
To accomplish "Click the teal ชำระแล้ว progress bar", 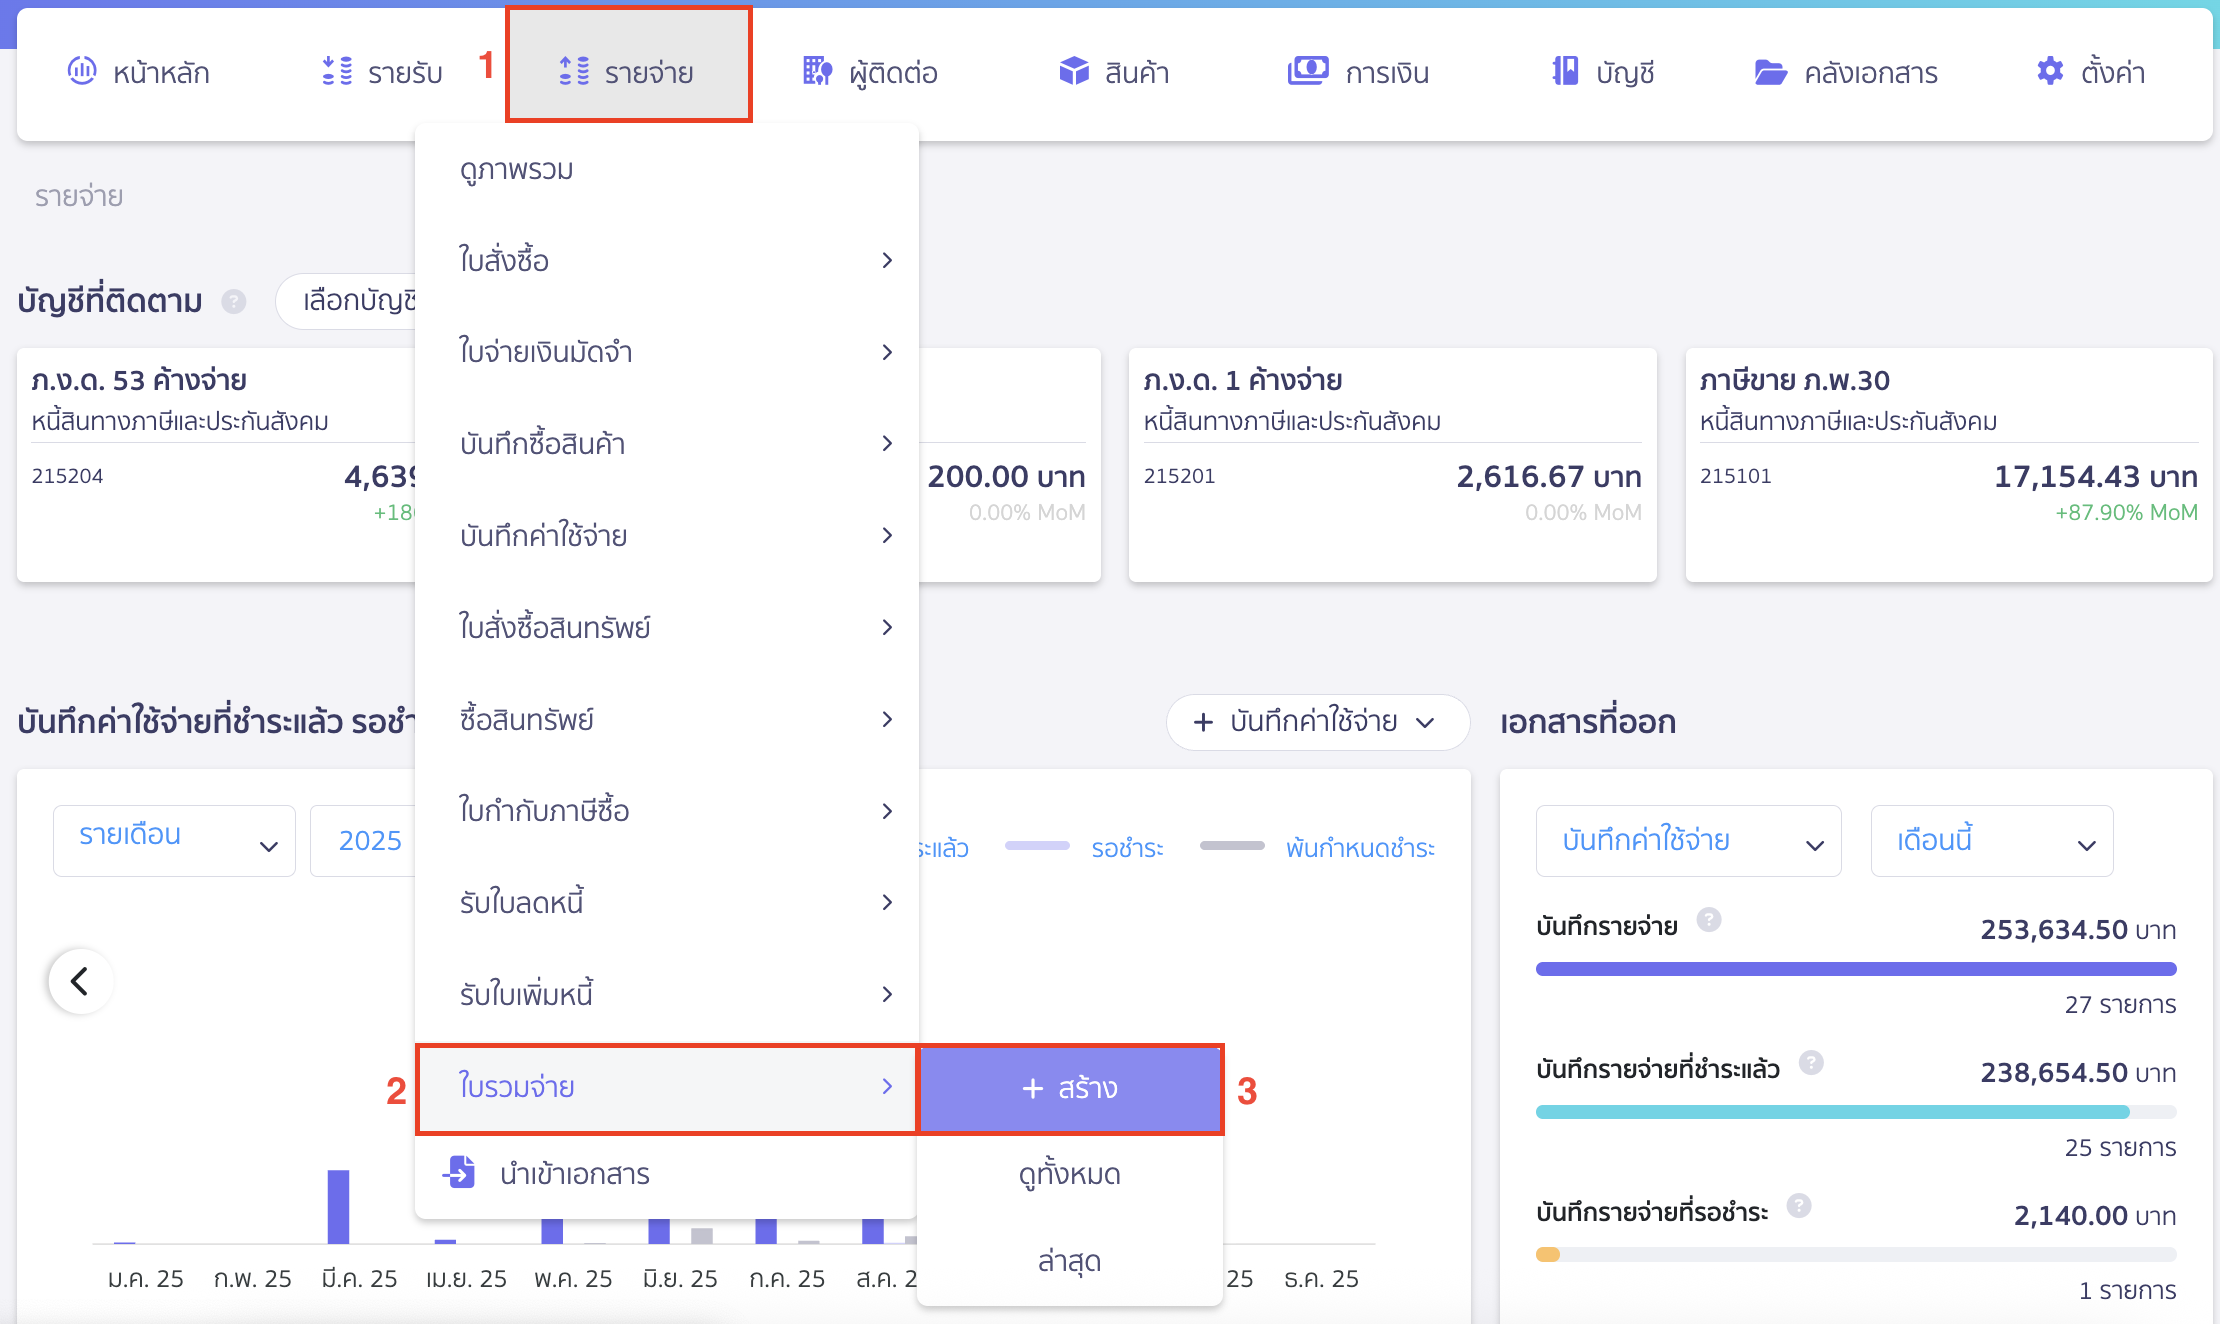I will tap(1833, 1112).
